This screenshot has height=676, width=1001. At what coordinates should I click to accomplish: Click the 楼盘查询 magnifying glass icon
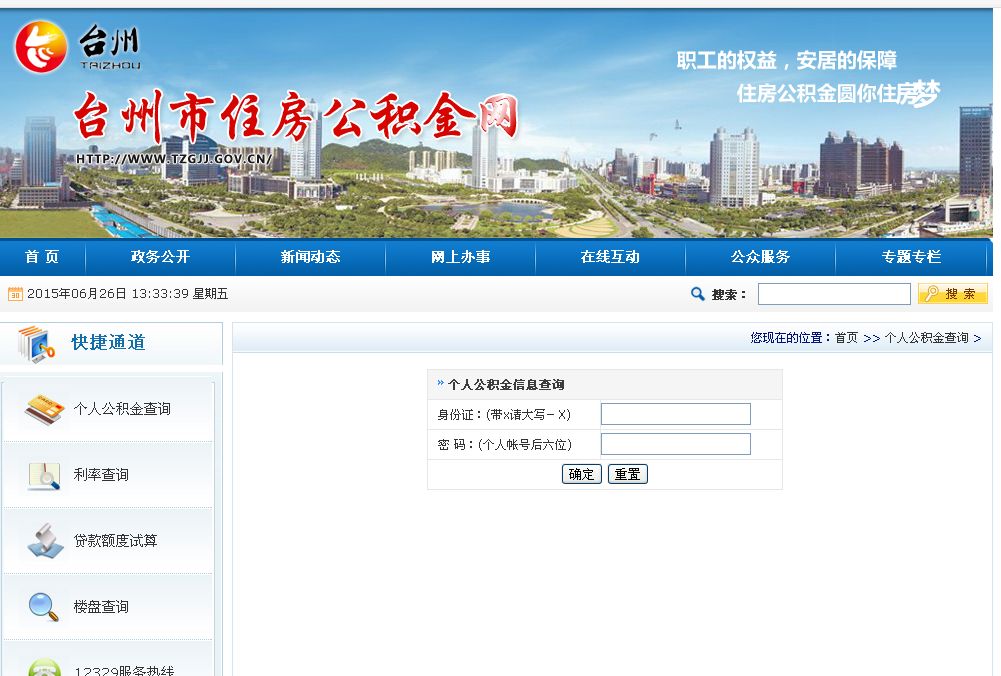[x=44, y=606]
